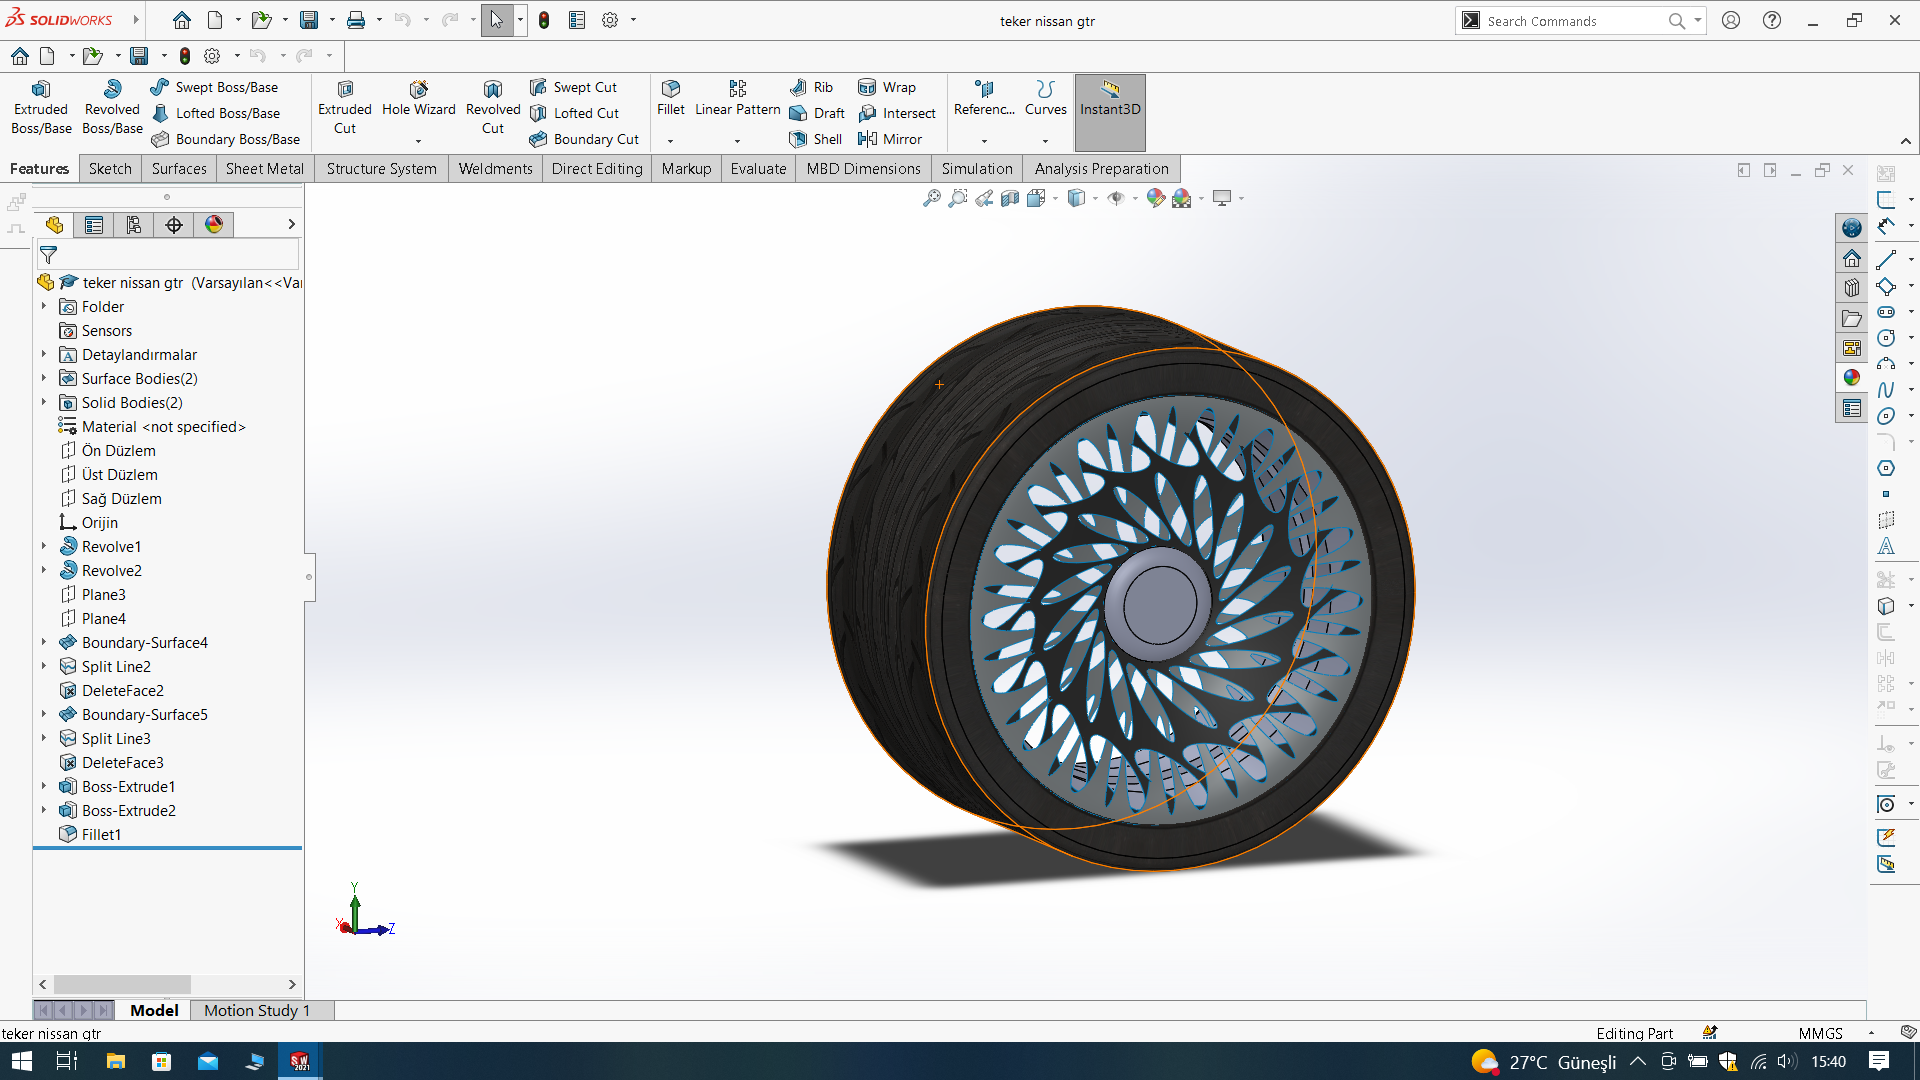Screen dimensions: 1920x1080
Task: Open the DisplayManager appearance sphere tab
Action: tap(214, 225)
